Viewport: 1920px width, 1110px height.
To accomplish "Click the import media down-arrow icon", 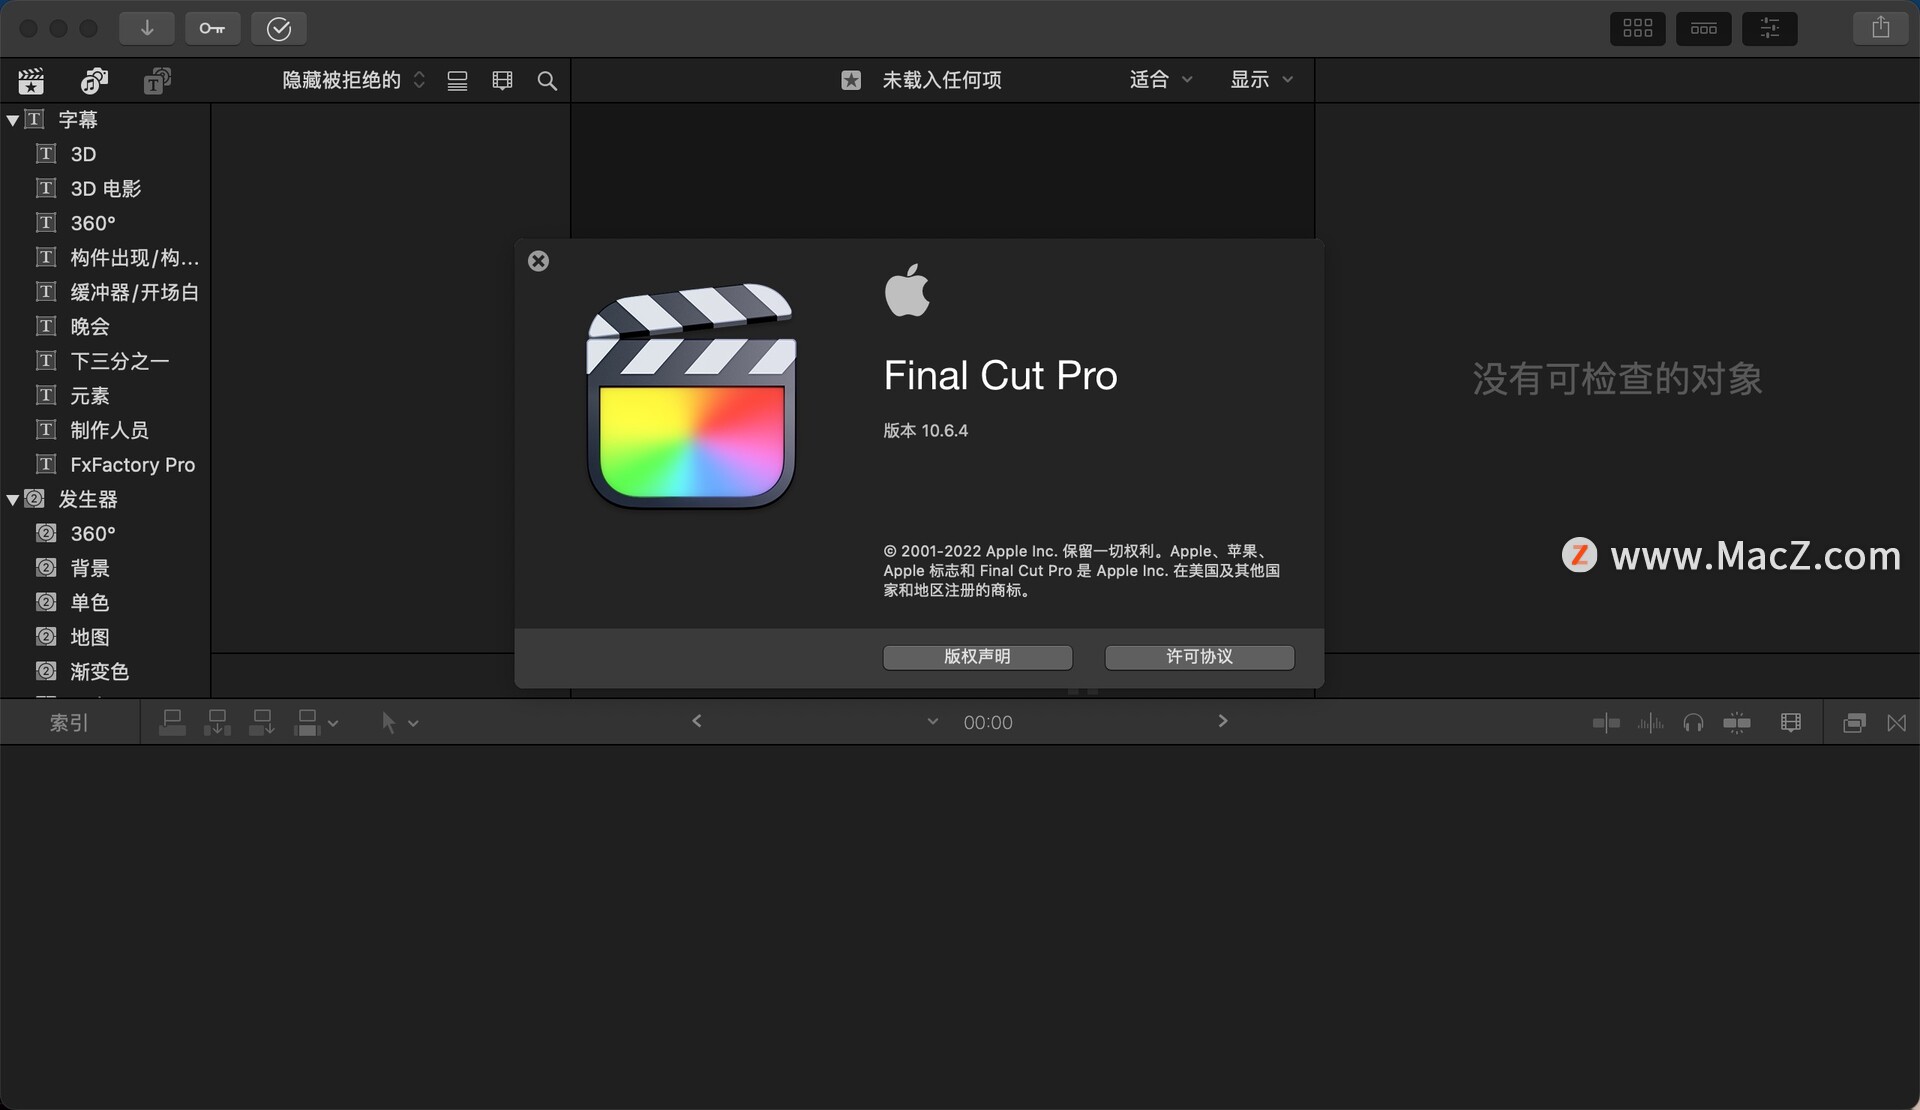I will point(146,28).
